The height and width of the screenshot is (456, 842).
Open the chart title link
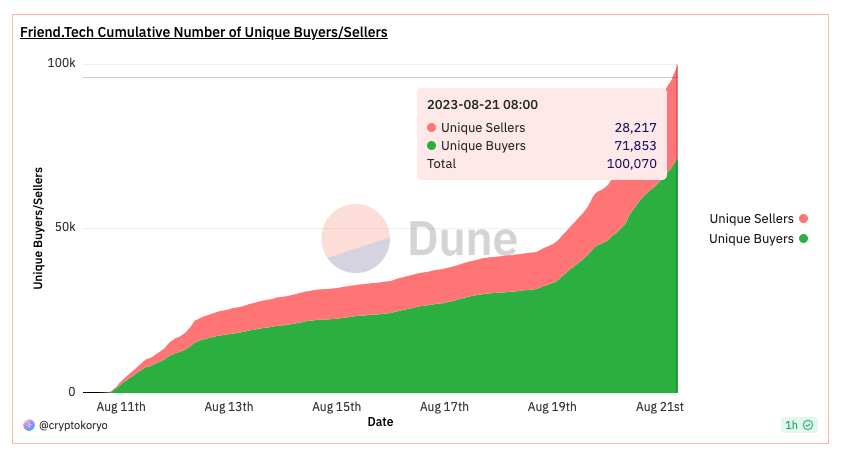click(x=204, y=32)
